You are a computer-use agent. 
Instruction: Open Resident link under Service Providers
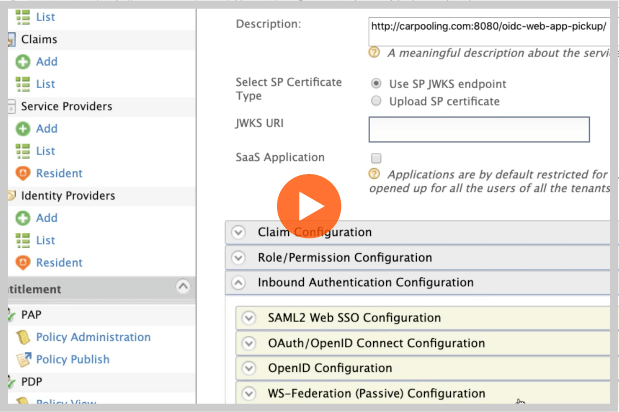point(59,173)
